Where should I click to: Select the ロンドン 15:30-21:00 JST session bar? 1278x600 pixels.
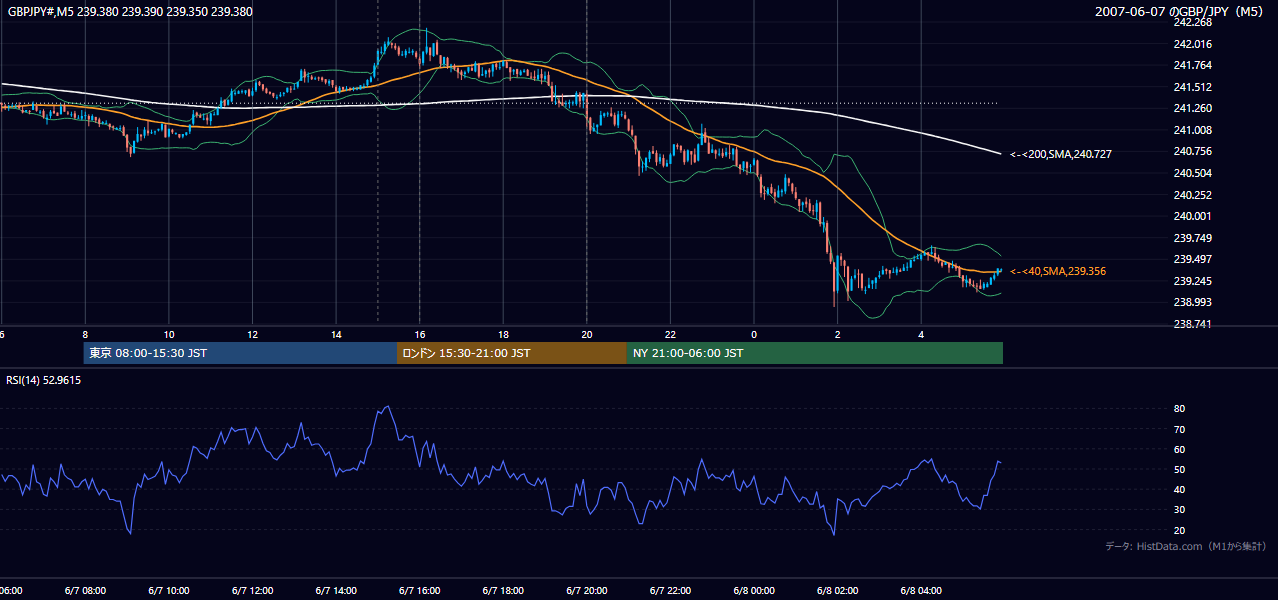click(512, 353)
